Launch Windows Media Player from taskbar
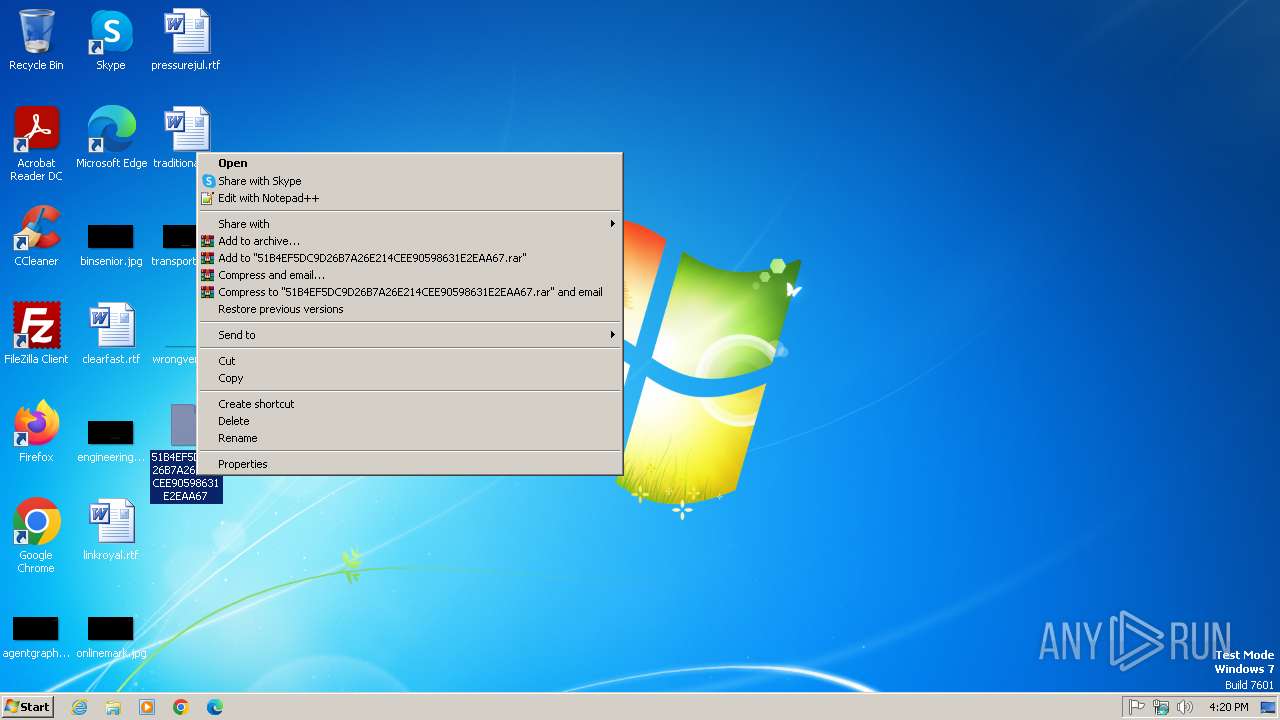This screenshot has height=720, width=1280. pos(147,707)
